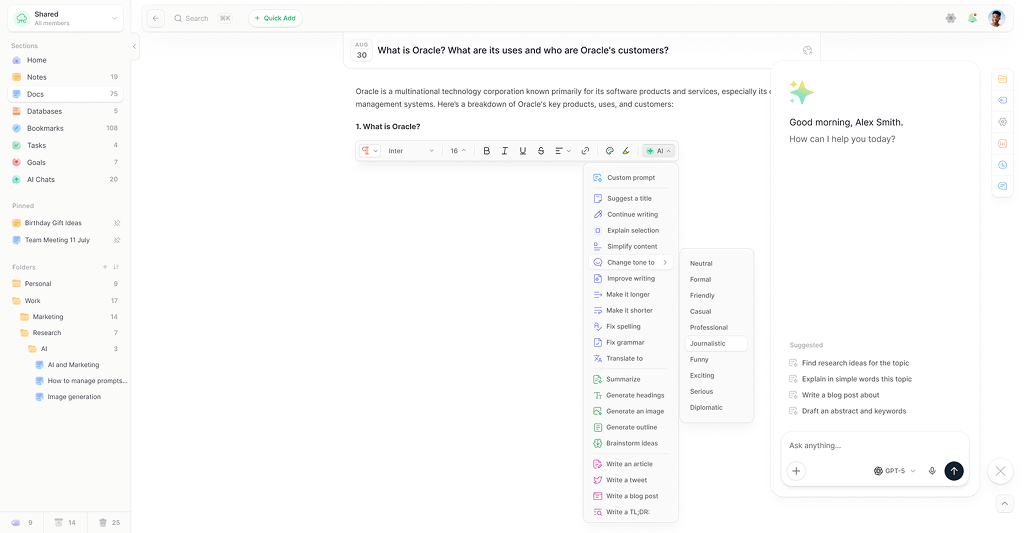Toggle strikethrough formatting in toolbar
The height and width of the screenshot is (533, 1024).
tap(541, 151)
